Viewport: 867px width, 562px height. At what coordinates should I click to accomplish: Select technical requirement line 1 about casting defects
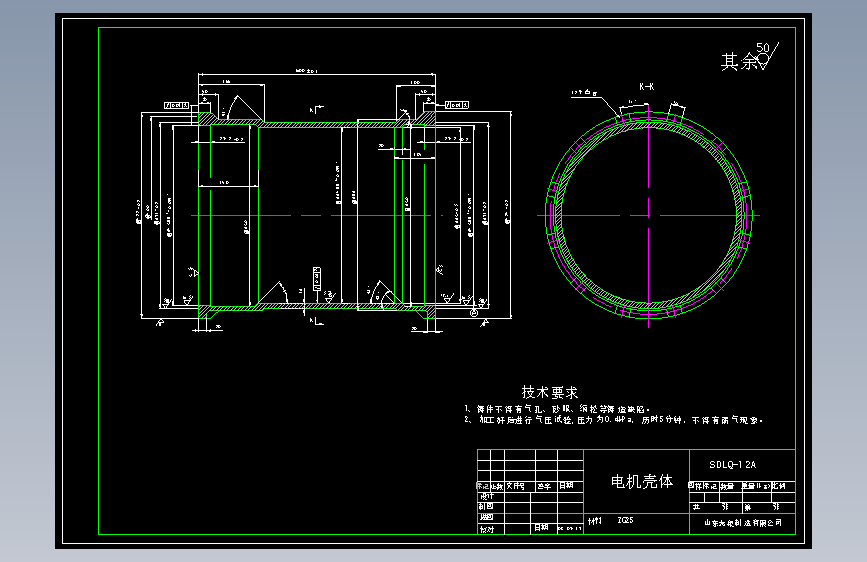pyautogui.click(x=557, y=409)
